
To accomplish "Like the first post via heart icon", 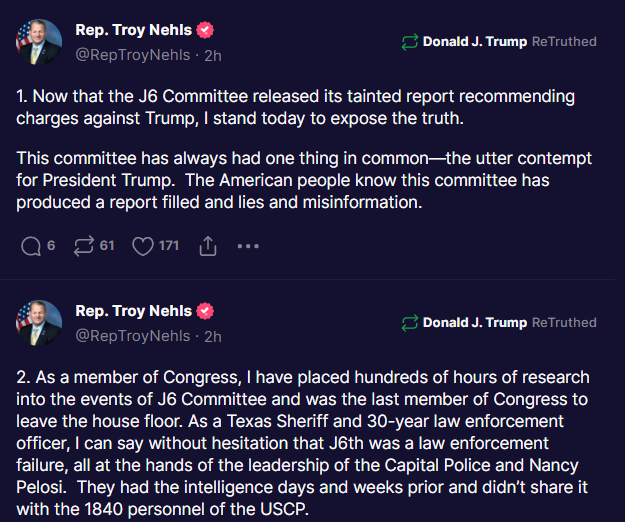I will click(143, 245).
